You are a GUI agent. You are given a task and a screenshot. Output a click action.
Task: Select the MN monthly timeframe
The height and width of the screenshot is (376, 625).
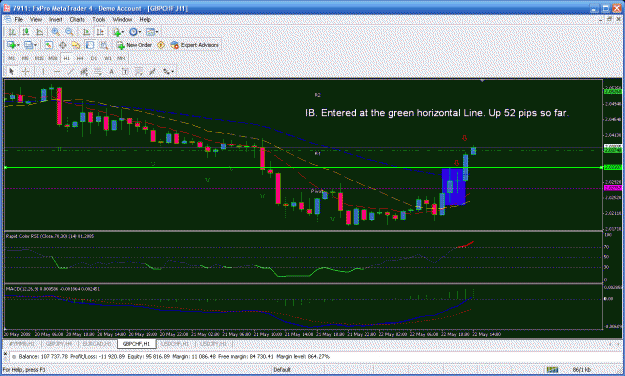121,58
